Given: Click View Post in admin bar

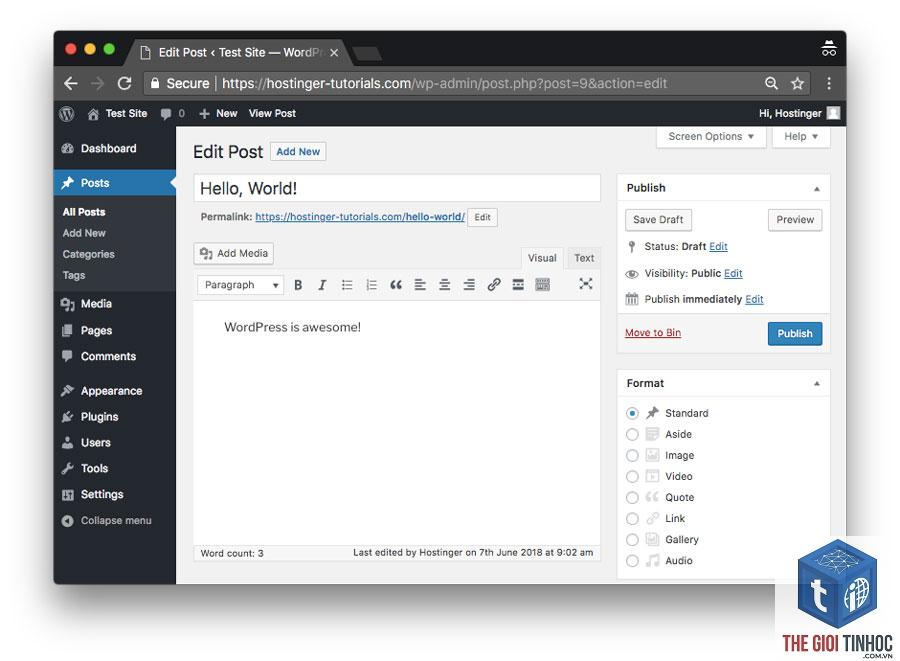Looking at the screenshot, I should 272,114.
